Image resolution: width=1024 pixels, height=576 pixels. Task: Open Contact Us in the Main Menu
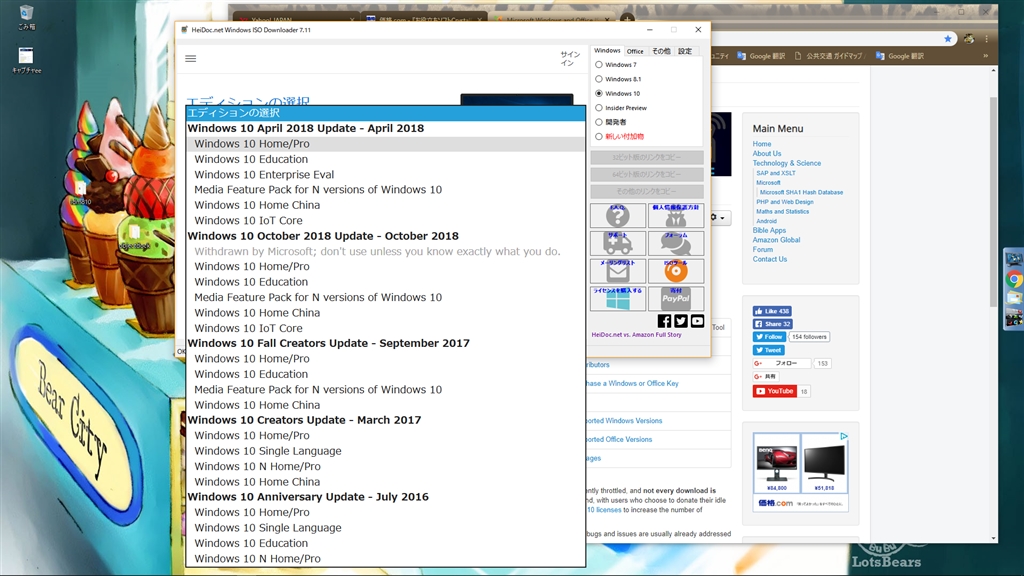click(x=769, y=259)
